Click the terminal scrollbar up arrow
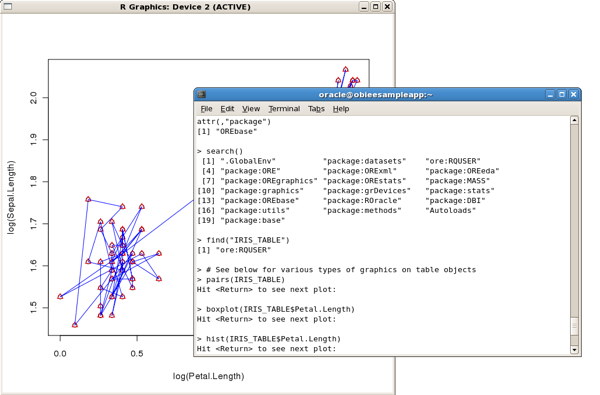This screenshot has width=600, height=395. [574, 121]
